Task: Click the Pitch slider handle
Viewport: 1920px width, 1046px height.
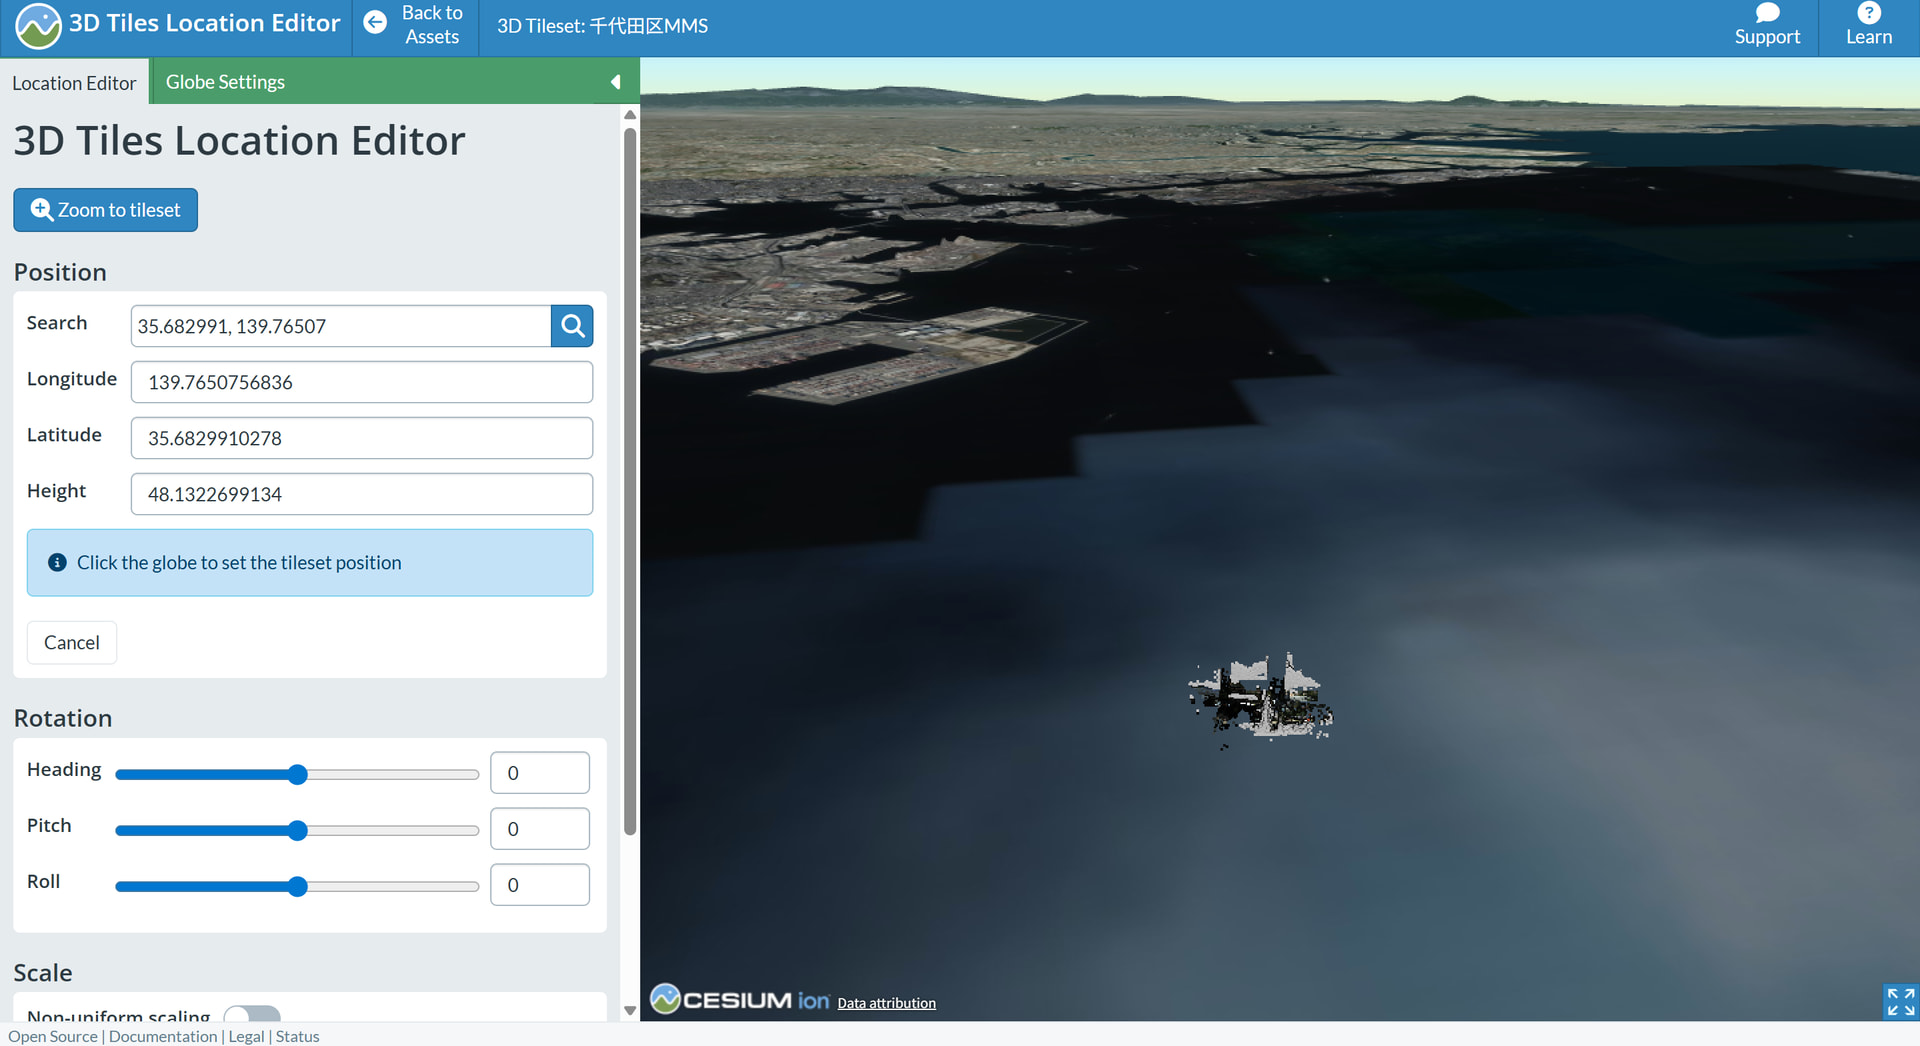Action: pos(297,830)
